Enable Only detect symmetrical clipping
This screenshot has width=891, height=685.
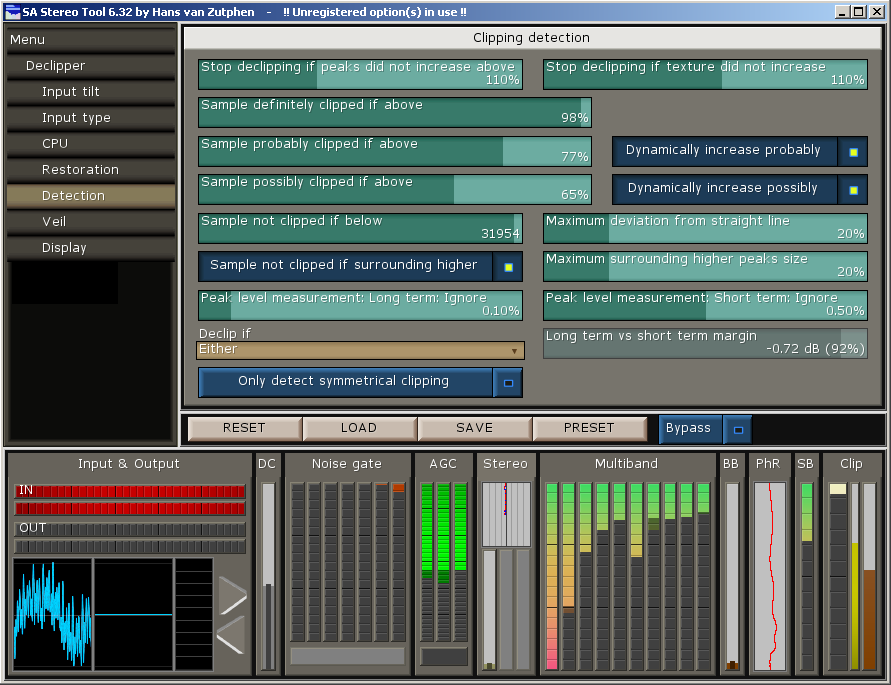tap(508, 383)
